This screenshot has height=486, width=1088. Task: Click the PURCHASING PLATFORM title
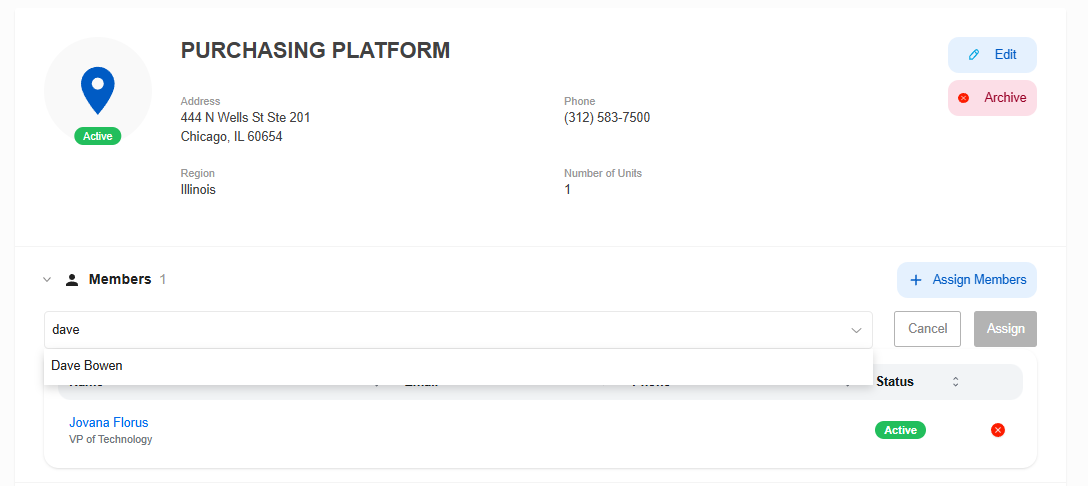tap(315, 51)
